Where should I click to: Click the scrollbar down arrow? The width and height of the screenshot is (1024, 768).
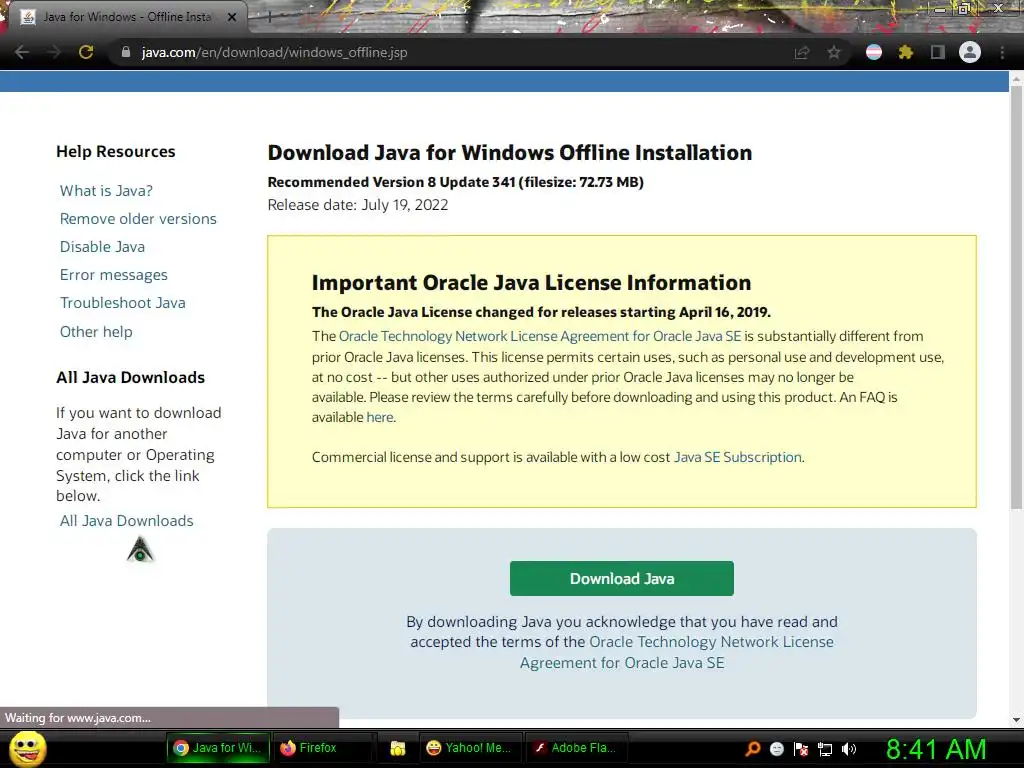(x=1016, y=720)
